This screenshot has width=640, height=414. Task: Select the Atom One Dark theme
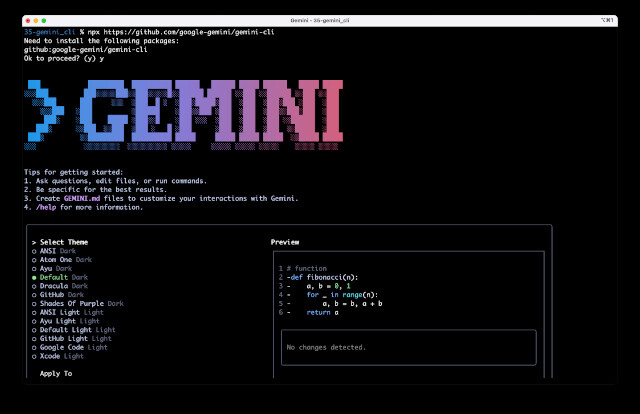coord(62,260)
